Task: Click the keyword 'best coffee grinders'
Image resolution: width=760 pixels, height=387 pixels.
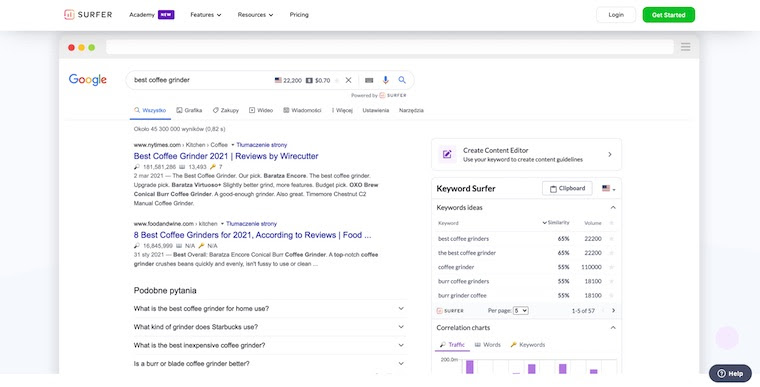Action: [463, 239]
